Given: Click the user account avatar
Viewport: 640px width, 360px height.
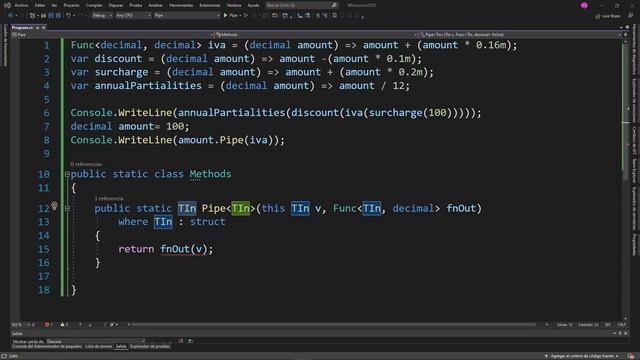Looking at the screenshot, I should [x=584, y=5].
